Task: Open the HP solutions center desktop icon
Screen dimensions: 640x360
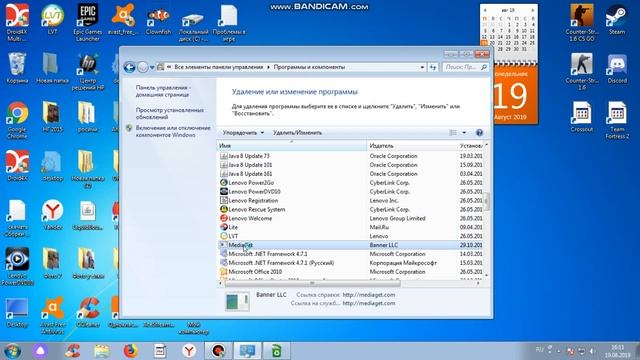Action: 88,72
